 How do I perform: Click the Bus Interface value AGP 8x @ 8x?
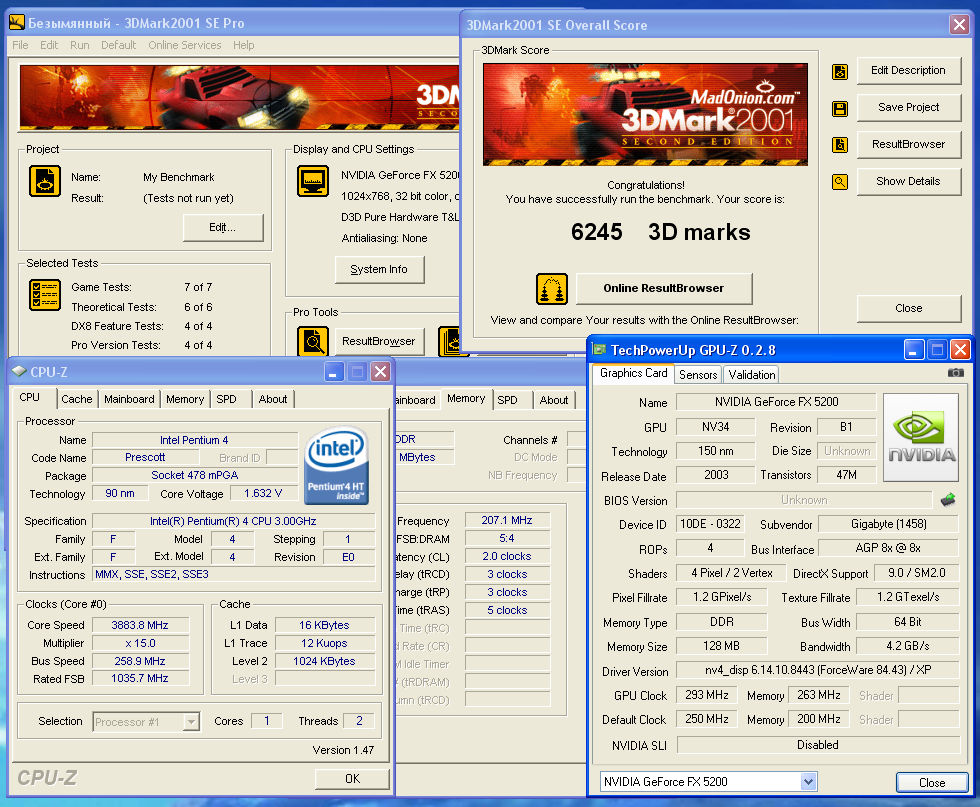[x=888, y=548]
